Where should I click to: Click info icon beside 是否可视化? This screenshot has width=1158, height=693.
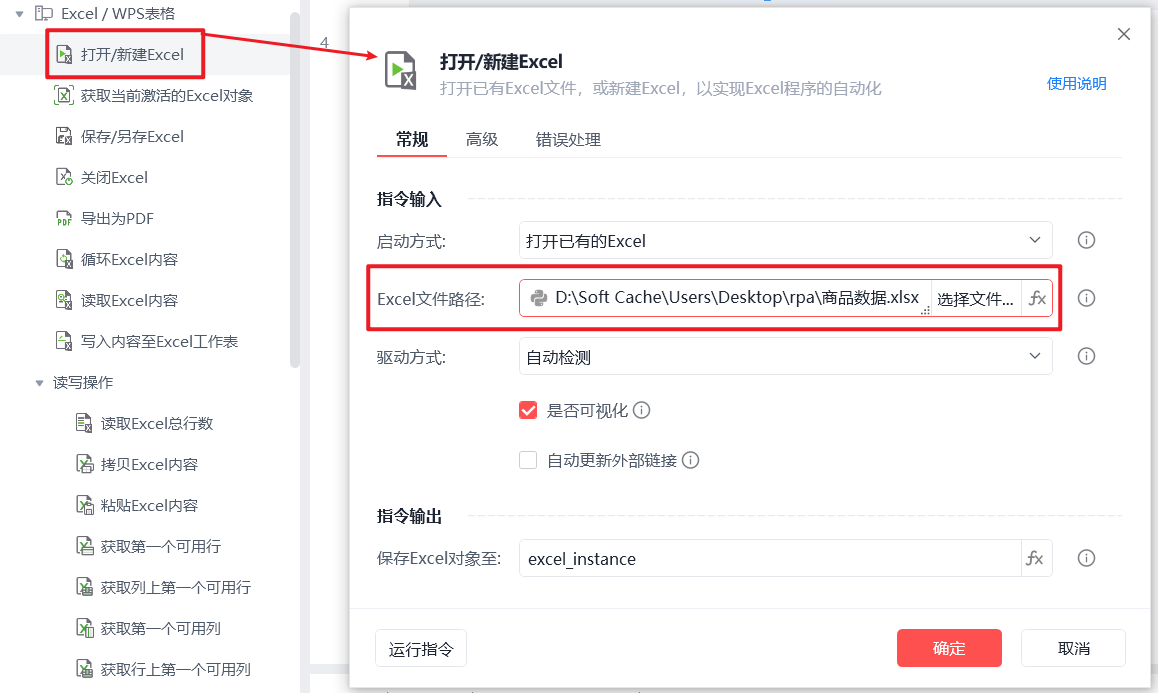pyautogui.click(x=642, y=410)
